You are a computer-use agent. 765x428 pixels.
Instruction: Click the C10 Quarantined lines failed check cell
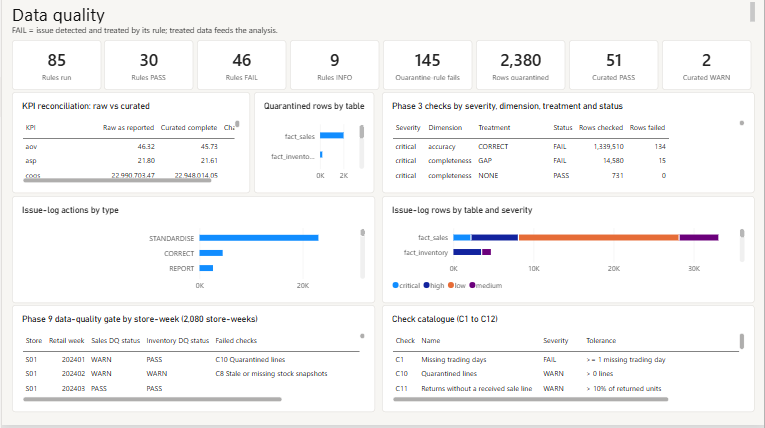pos(250,360)
